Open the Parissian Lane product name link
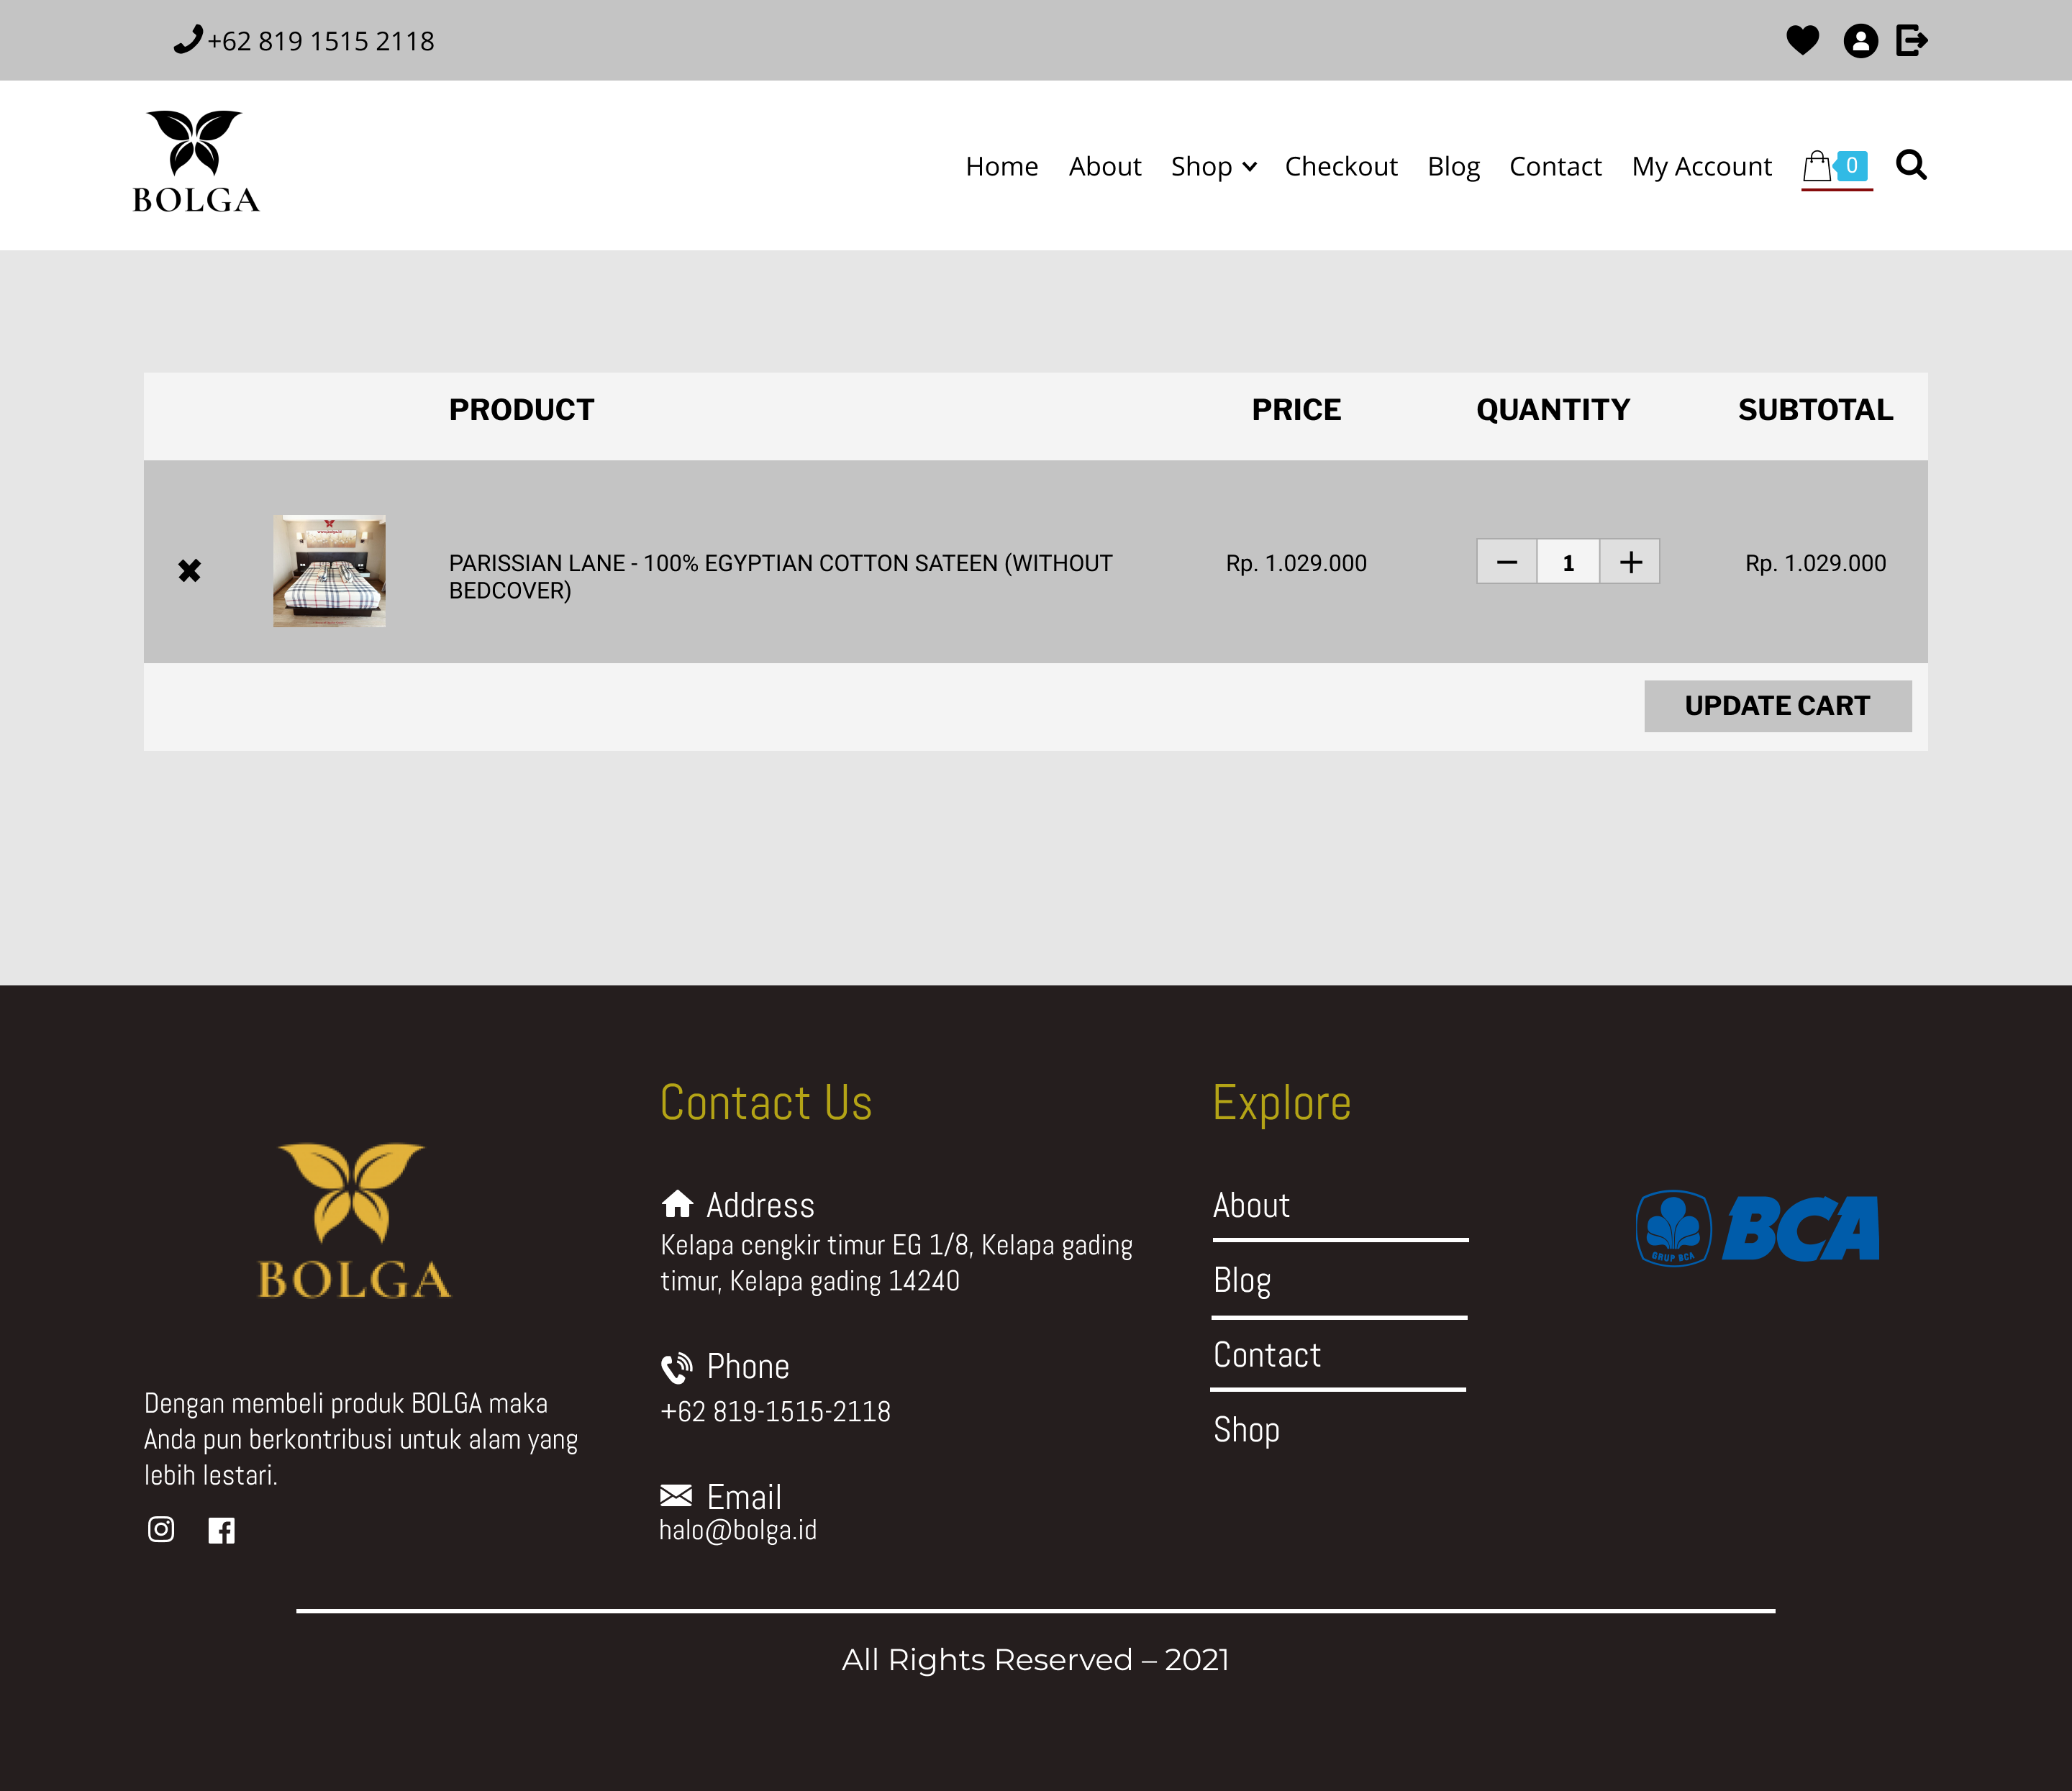This screenshot has height=1791, width=2072. click(x=780, y=577)
